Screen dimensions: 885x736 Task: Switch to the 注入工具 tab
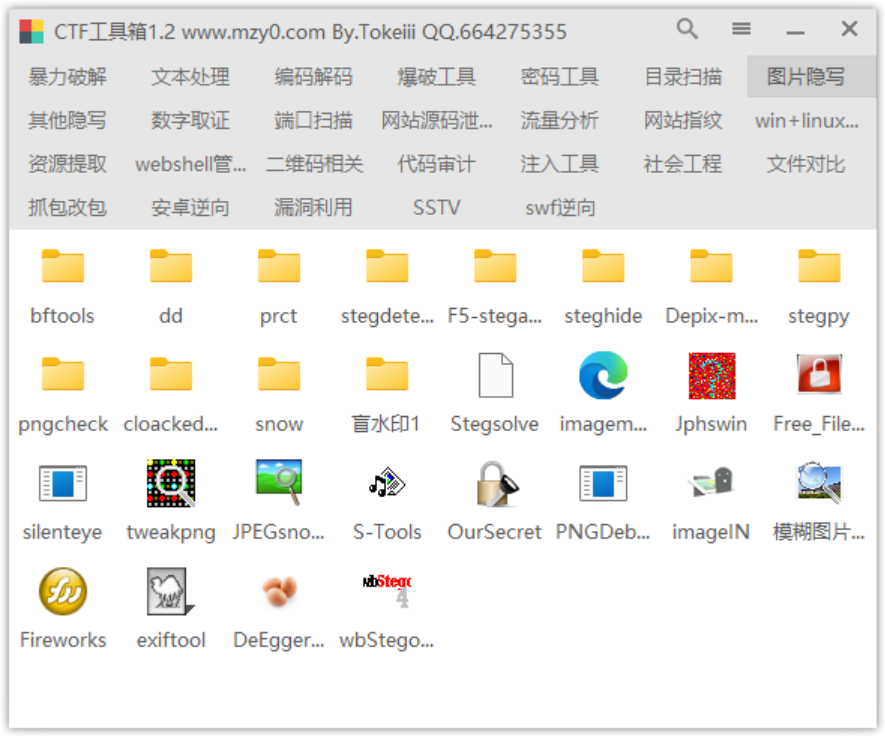(560, 164)
